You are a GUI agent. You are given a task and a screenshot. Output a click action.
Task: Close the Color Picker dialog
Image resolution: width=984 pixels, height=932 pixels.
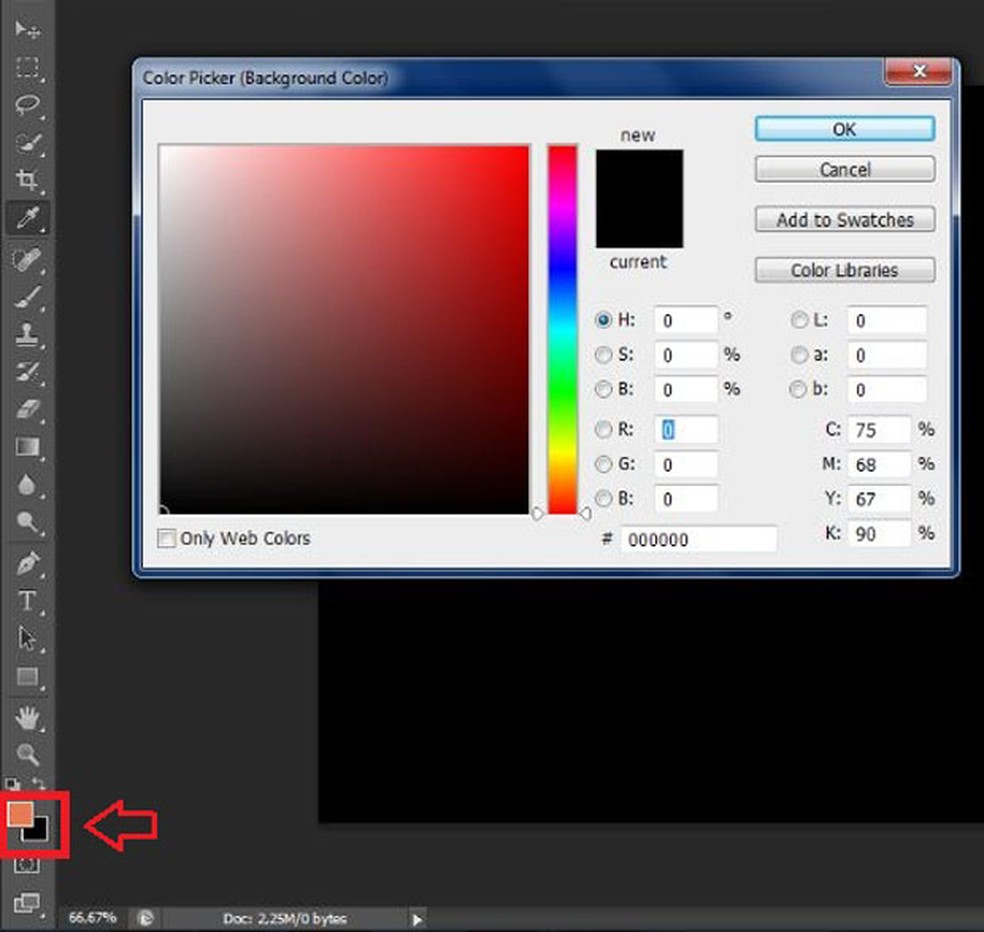(x=919, y=71)
